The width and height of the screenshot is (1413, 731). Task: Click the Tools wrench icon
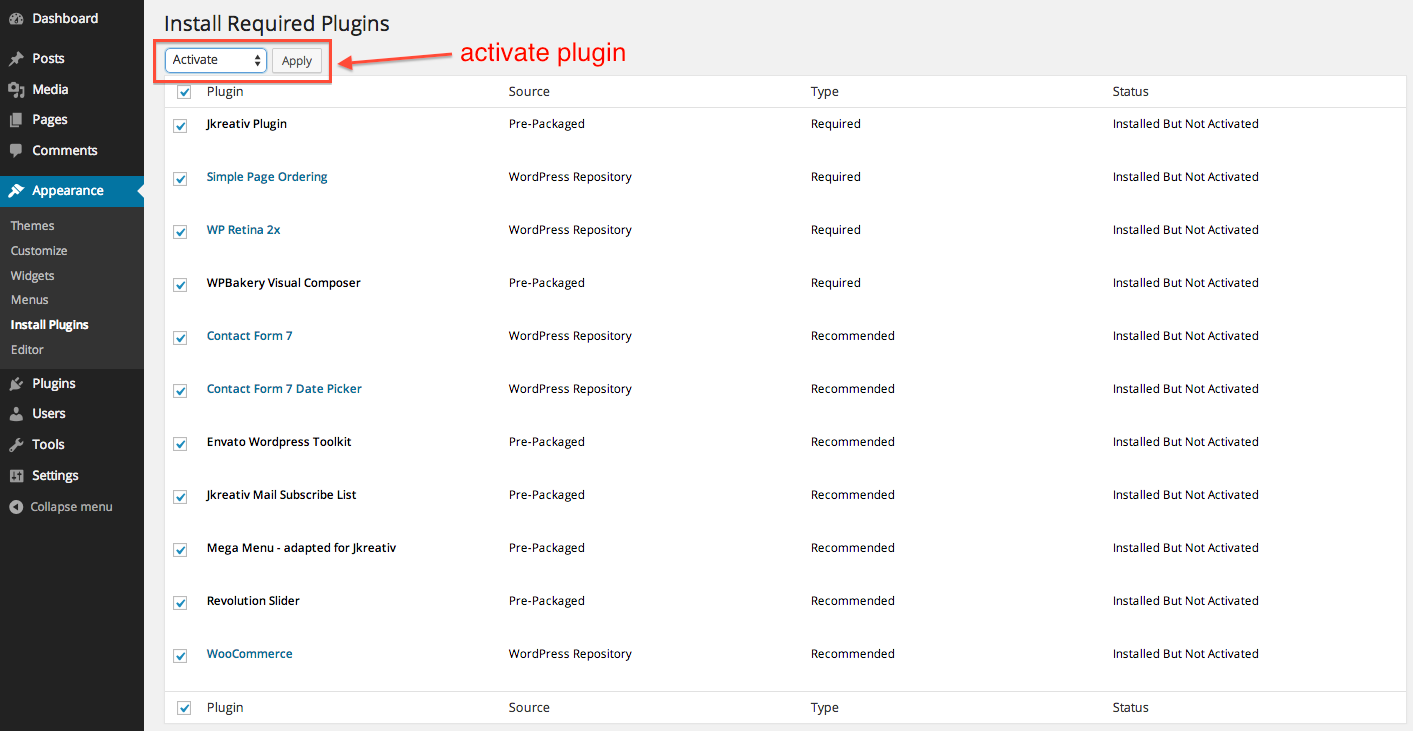[x=16, y=445]
